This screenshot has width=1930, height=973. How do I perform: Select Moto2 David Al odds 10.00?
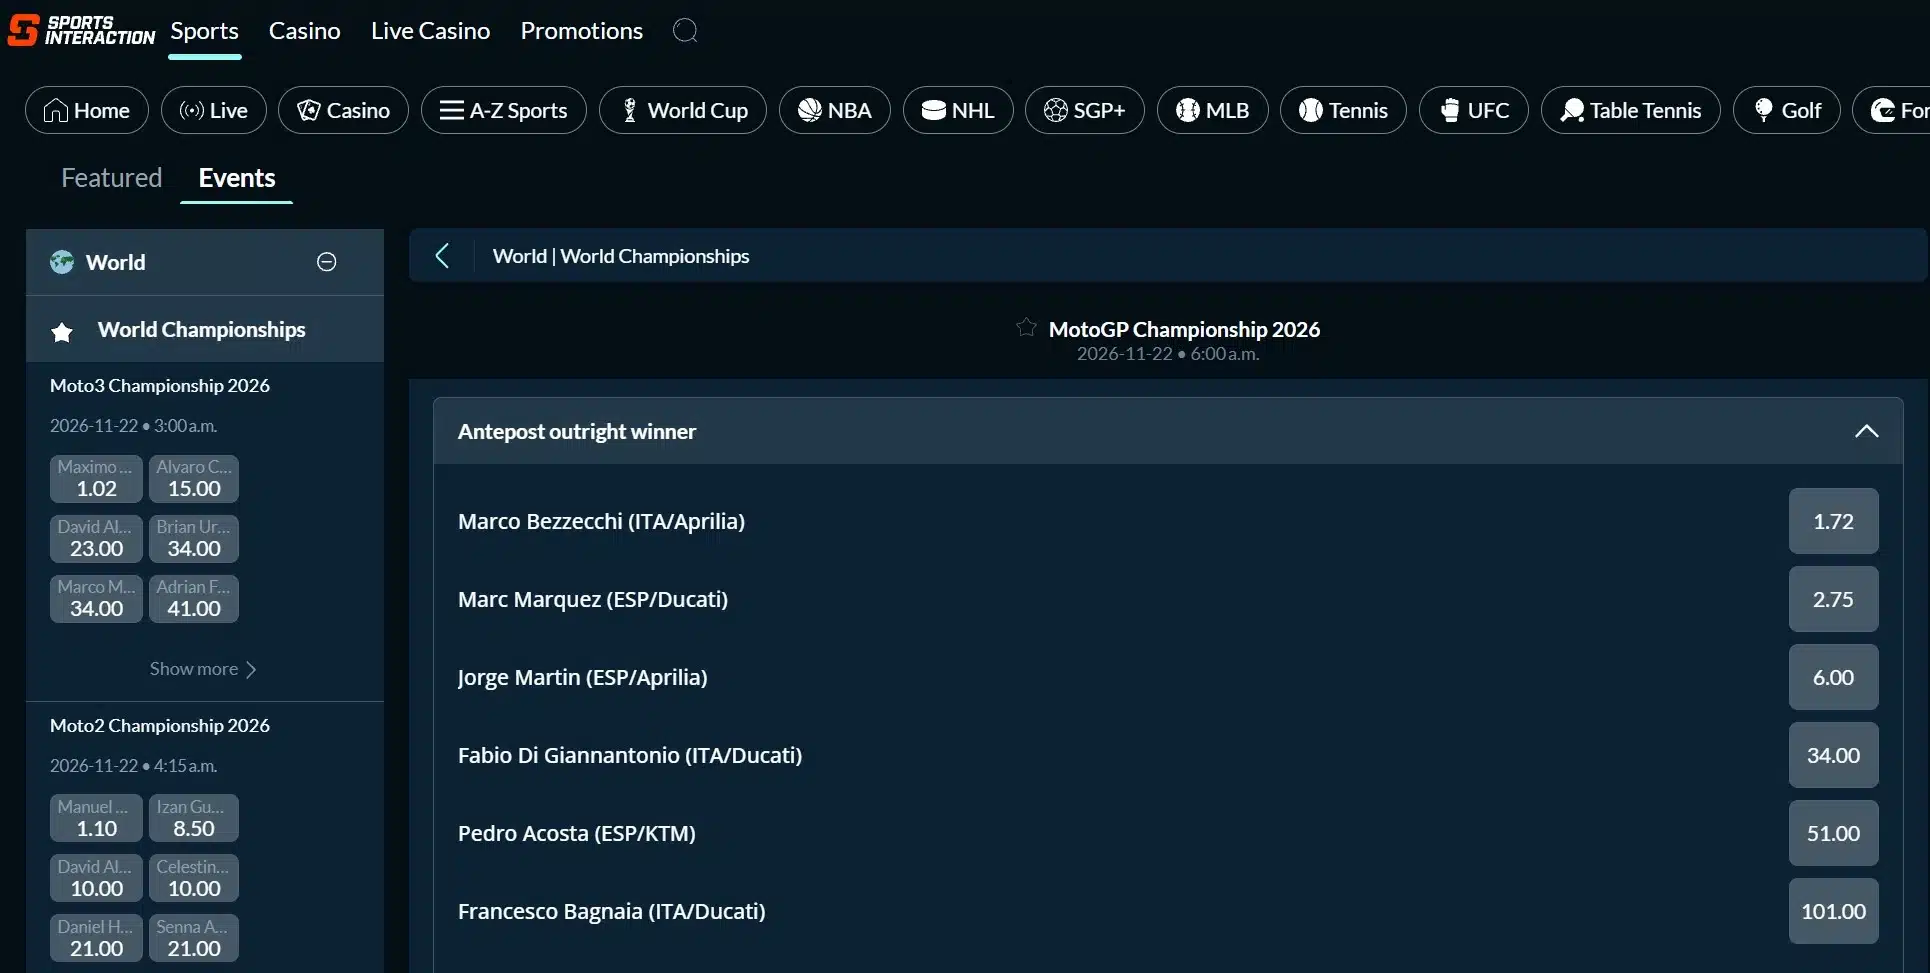click(96, 879)
